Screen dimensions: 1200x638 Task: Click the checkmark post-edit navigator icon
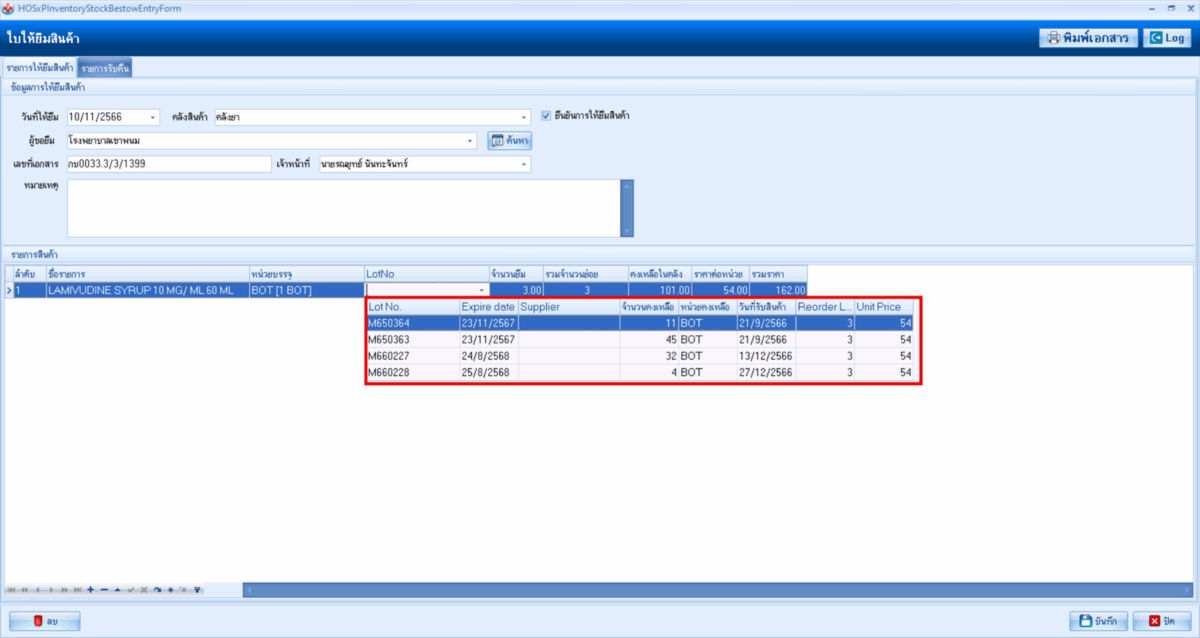tap(130, 590)
